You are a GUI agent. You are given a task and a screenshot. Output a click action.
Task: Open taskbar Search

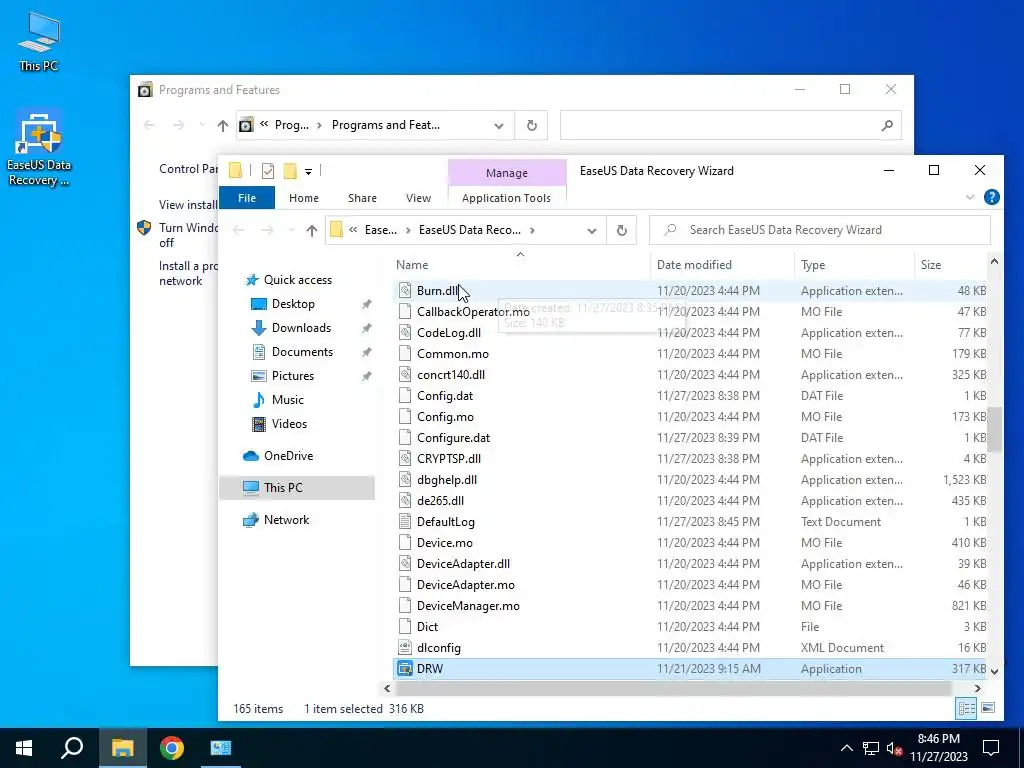(72, 748)
